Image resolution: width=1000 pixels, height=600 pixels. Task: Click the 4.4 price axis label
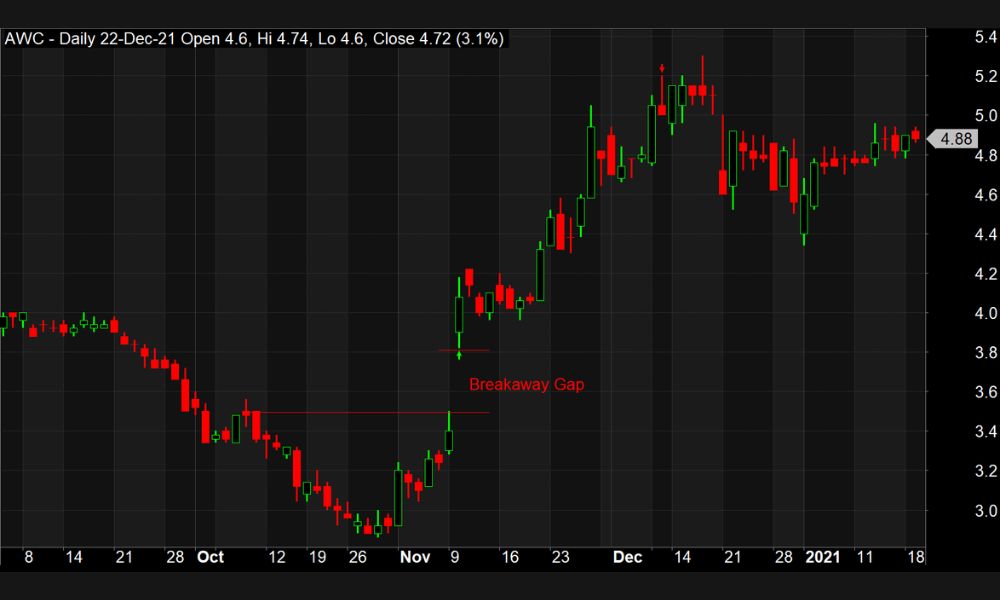pos(958,234)
